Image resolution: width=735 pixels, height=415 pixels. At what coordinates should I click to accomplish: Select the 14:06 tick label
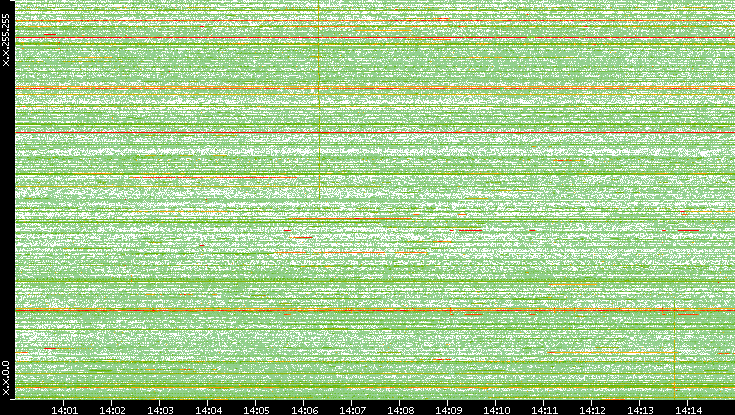(304, 410)
